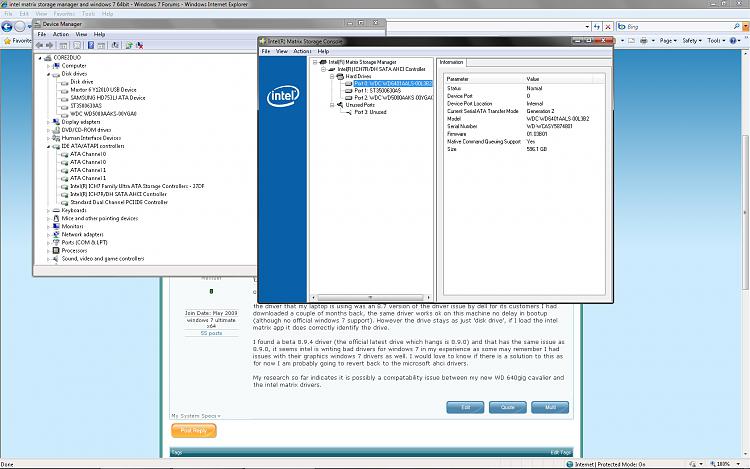Click Show/hide console tree toolbar icon
Screen dimensions: 750x469
pos(63,45)
